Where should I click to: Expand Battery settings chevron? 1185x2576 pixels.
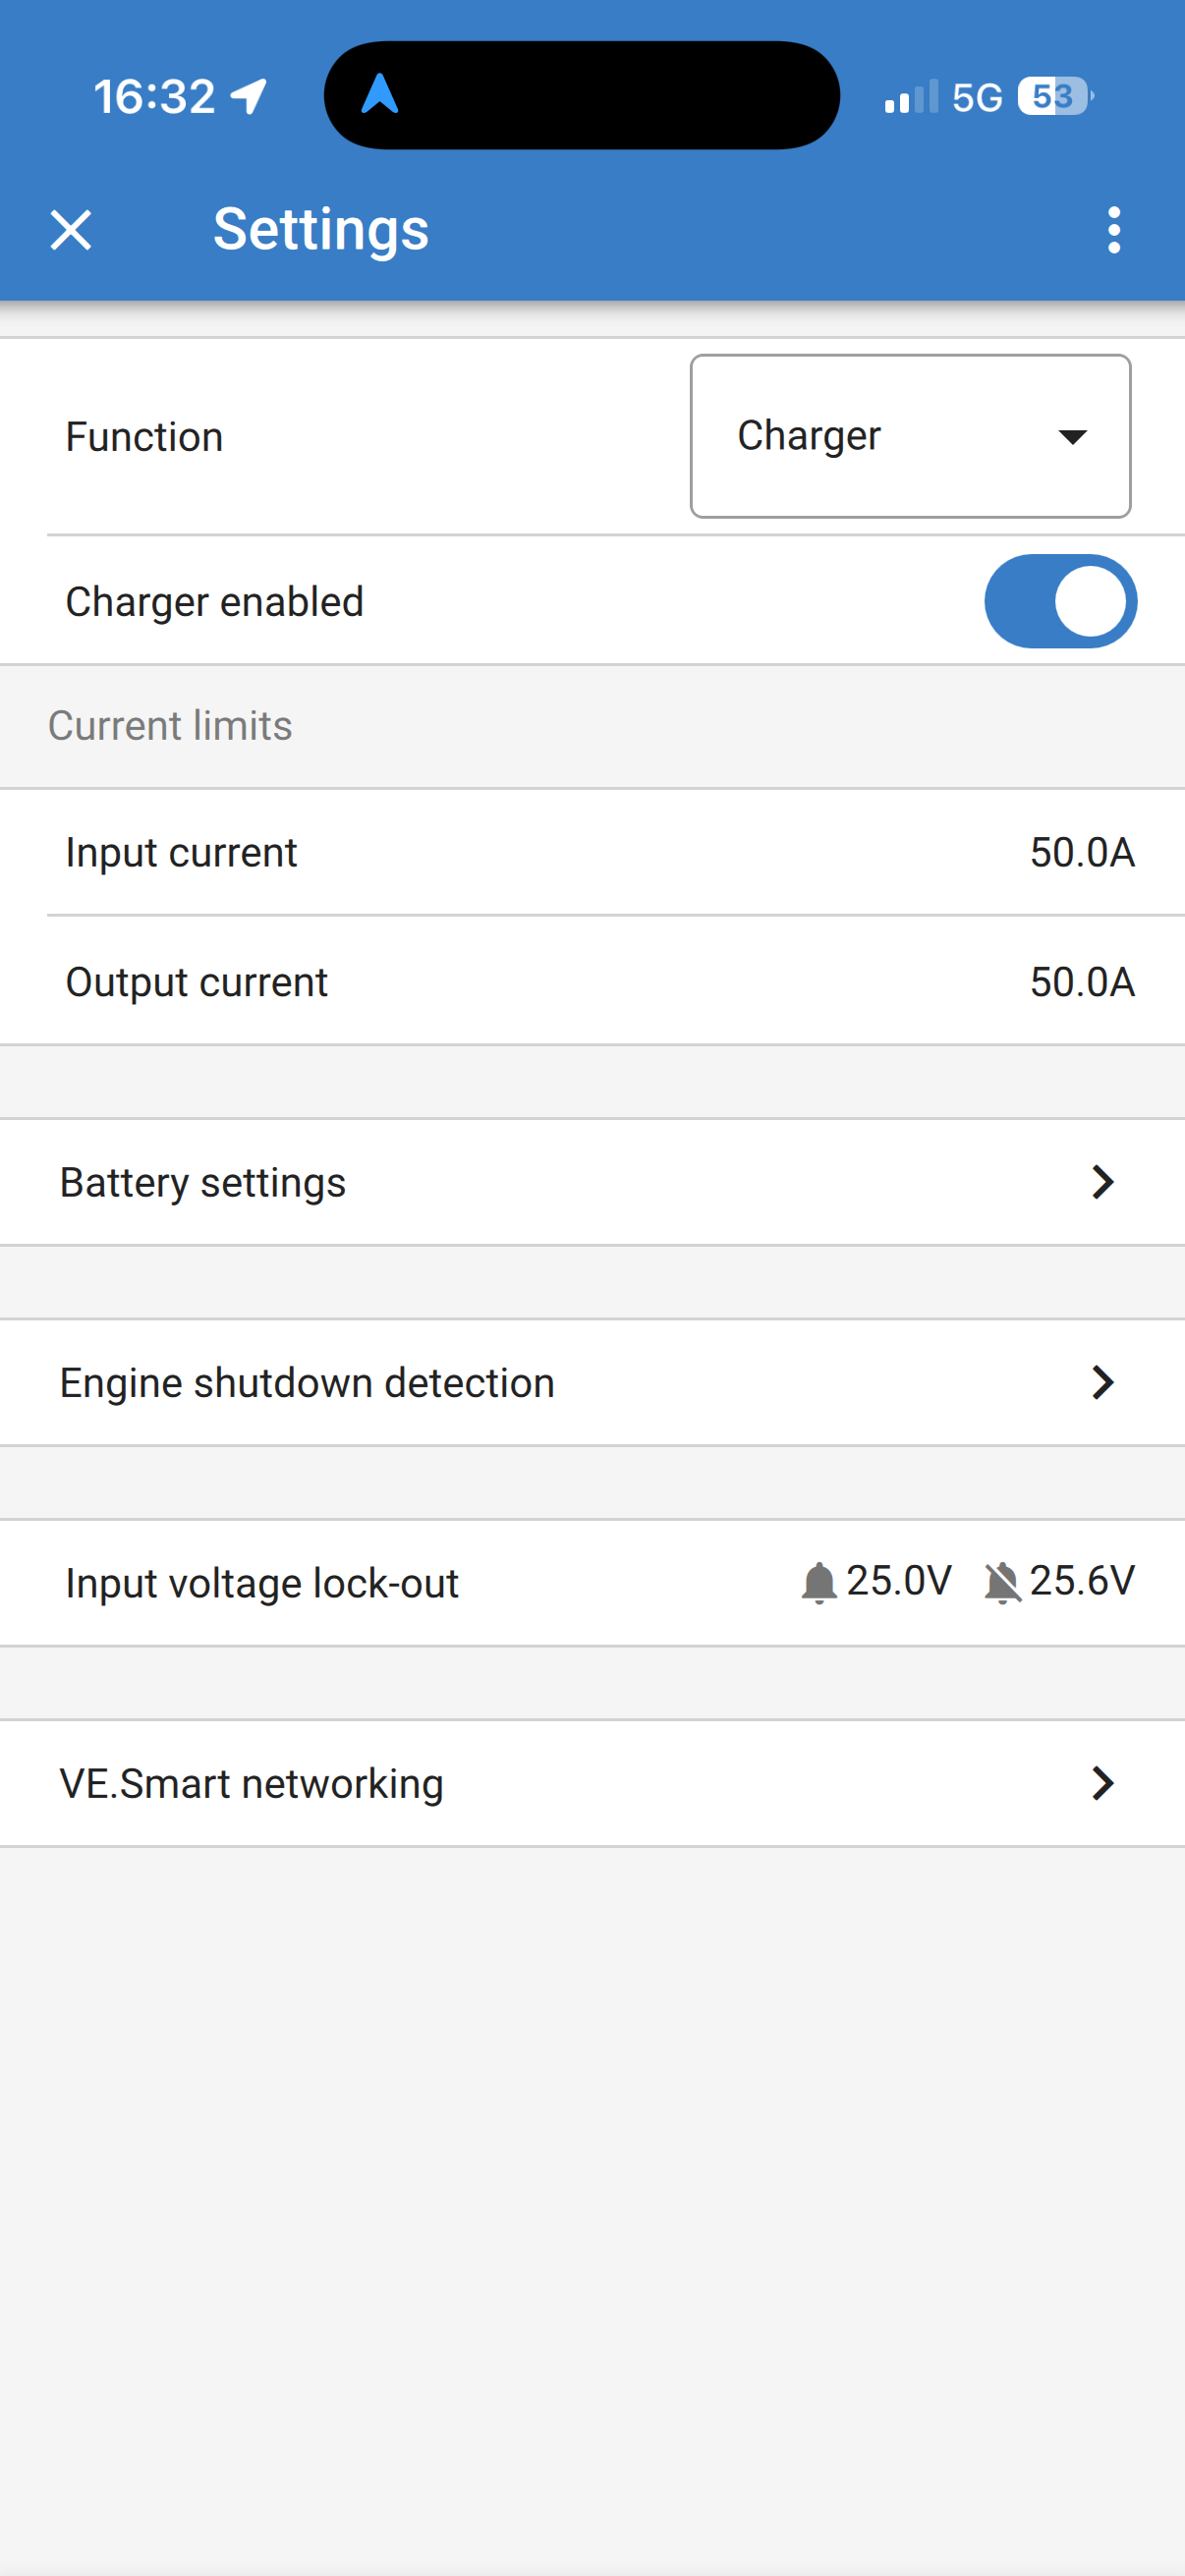(x=1102, y=1182)
